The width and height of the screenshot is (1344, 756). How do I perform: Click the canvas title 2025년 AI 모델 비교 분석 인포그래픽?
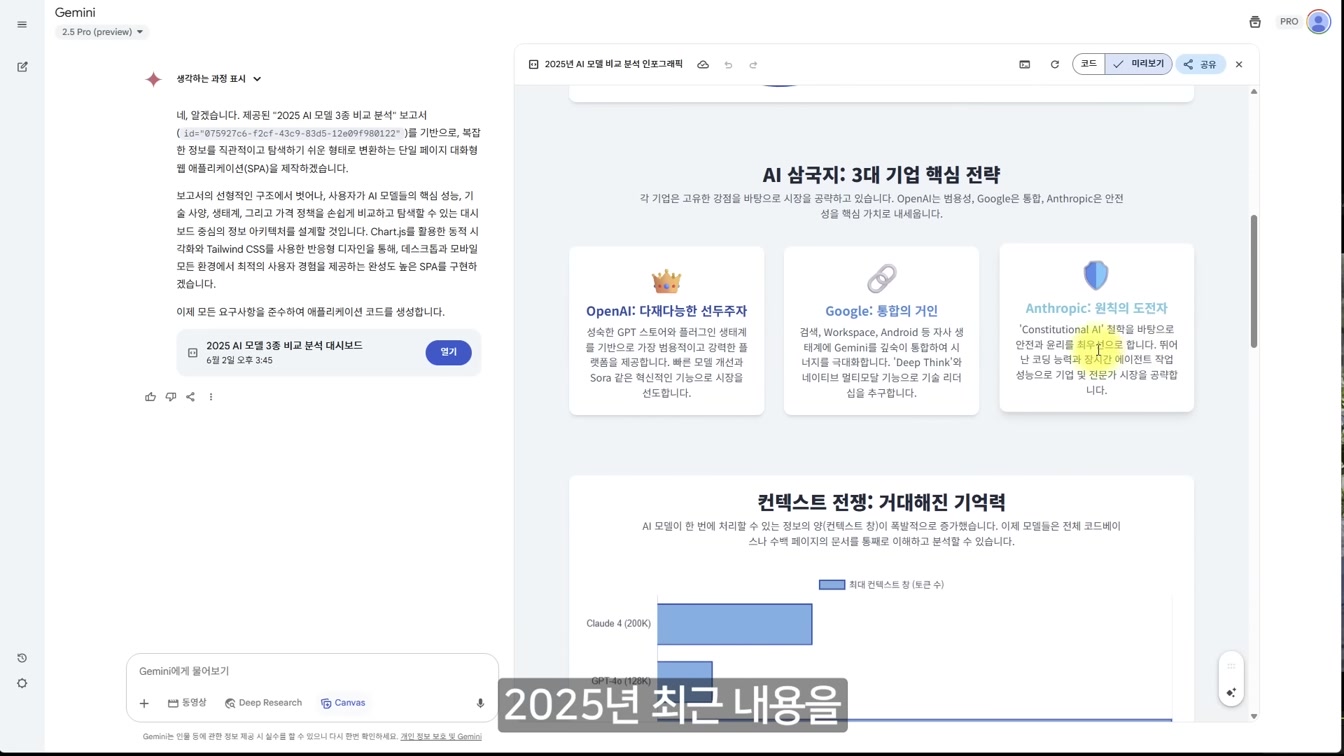coord(613,64)
